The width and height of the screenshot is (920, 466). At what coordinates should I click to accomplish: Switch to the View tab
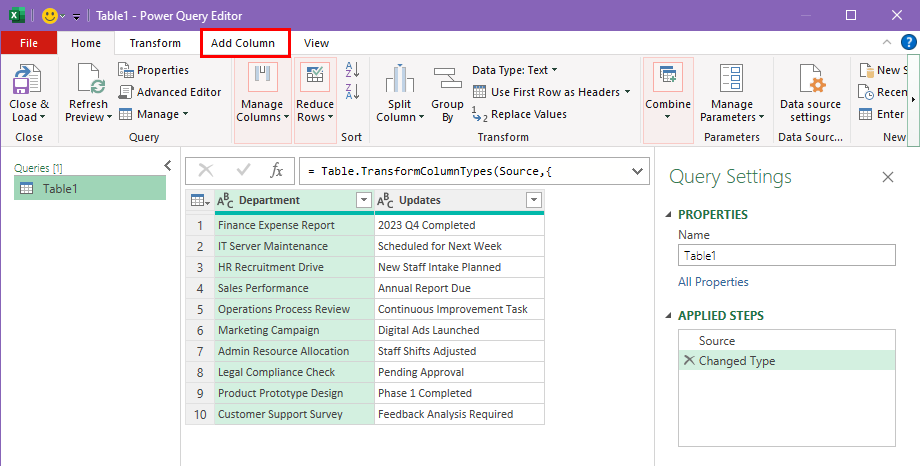point(316,43)
